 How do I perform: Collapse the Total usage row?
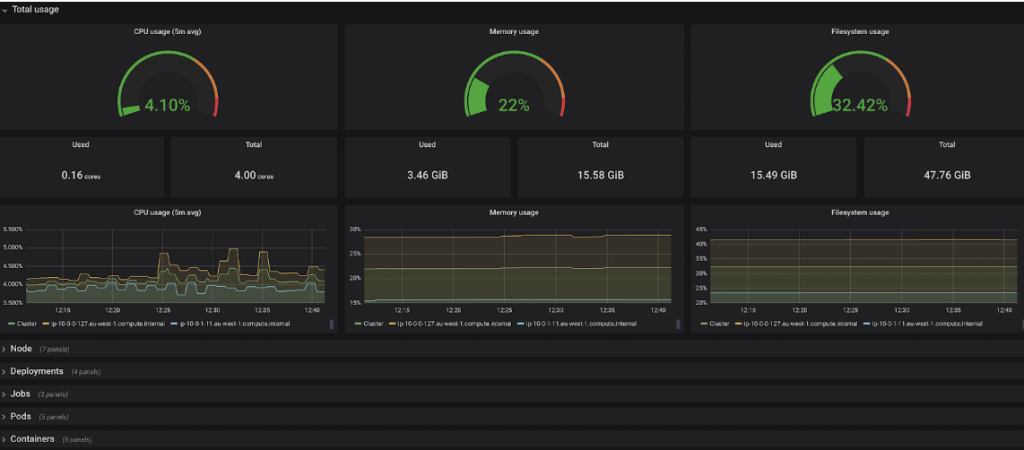tap(31, 10)
